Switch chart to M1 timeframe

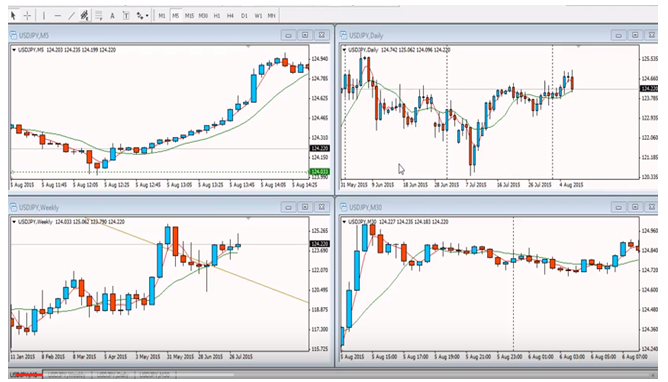point(162,16)
